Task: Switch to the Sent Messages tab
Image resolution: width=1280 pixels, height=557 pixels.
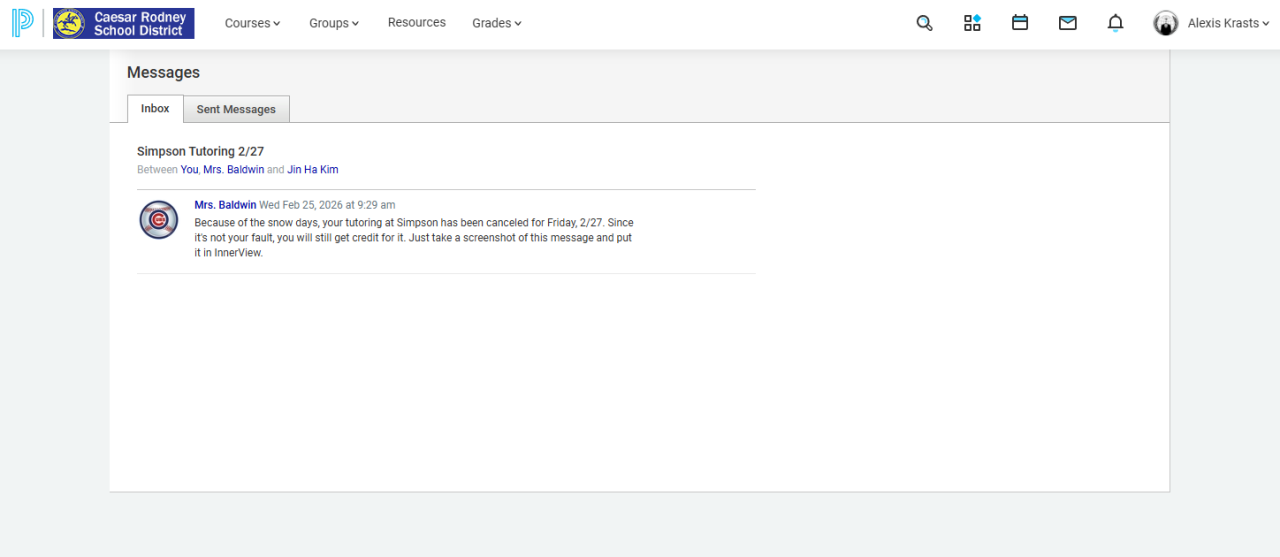Action: pos(236,109)
